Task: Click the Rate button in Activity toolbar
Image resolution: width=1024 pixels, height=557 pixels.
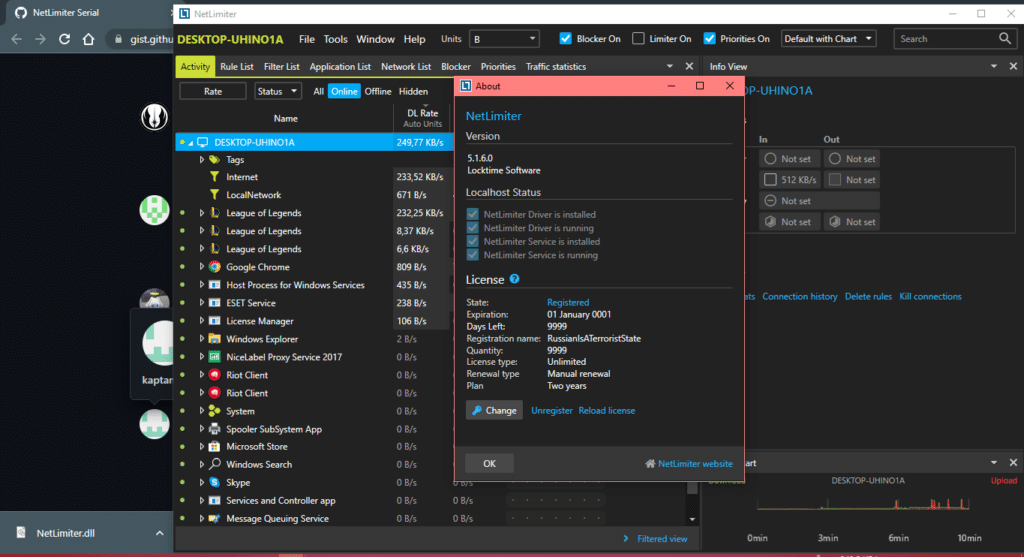Action: pos(213,91)
